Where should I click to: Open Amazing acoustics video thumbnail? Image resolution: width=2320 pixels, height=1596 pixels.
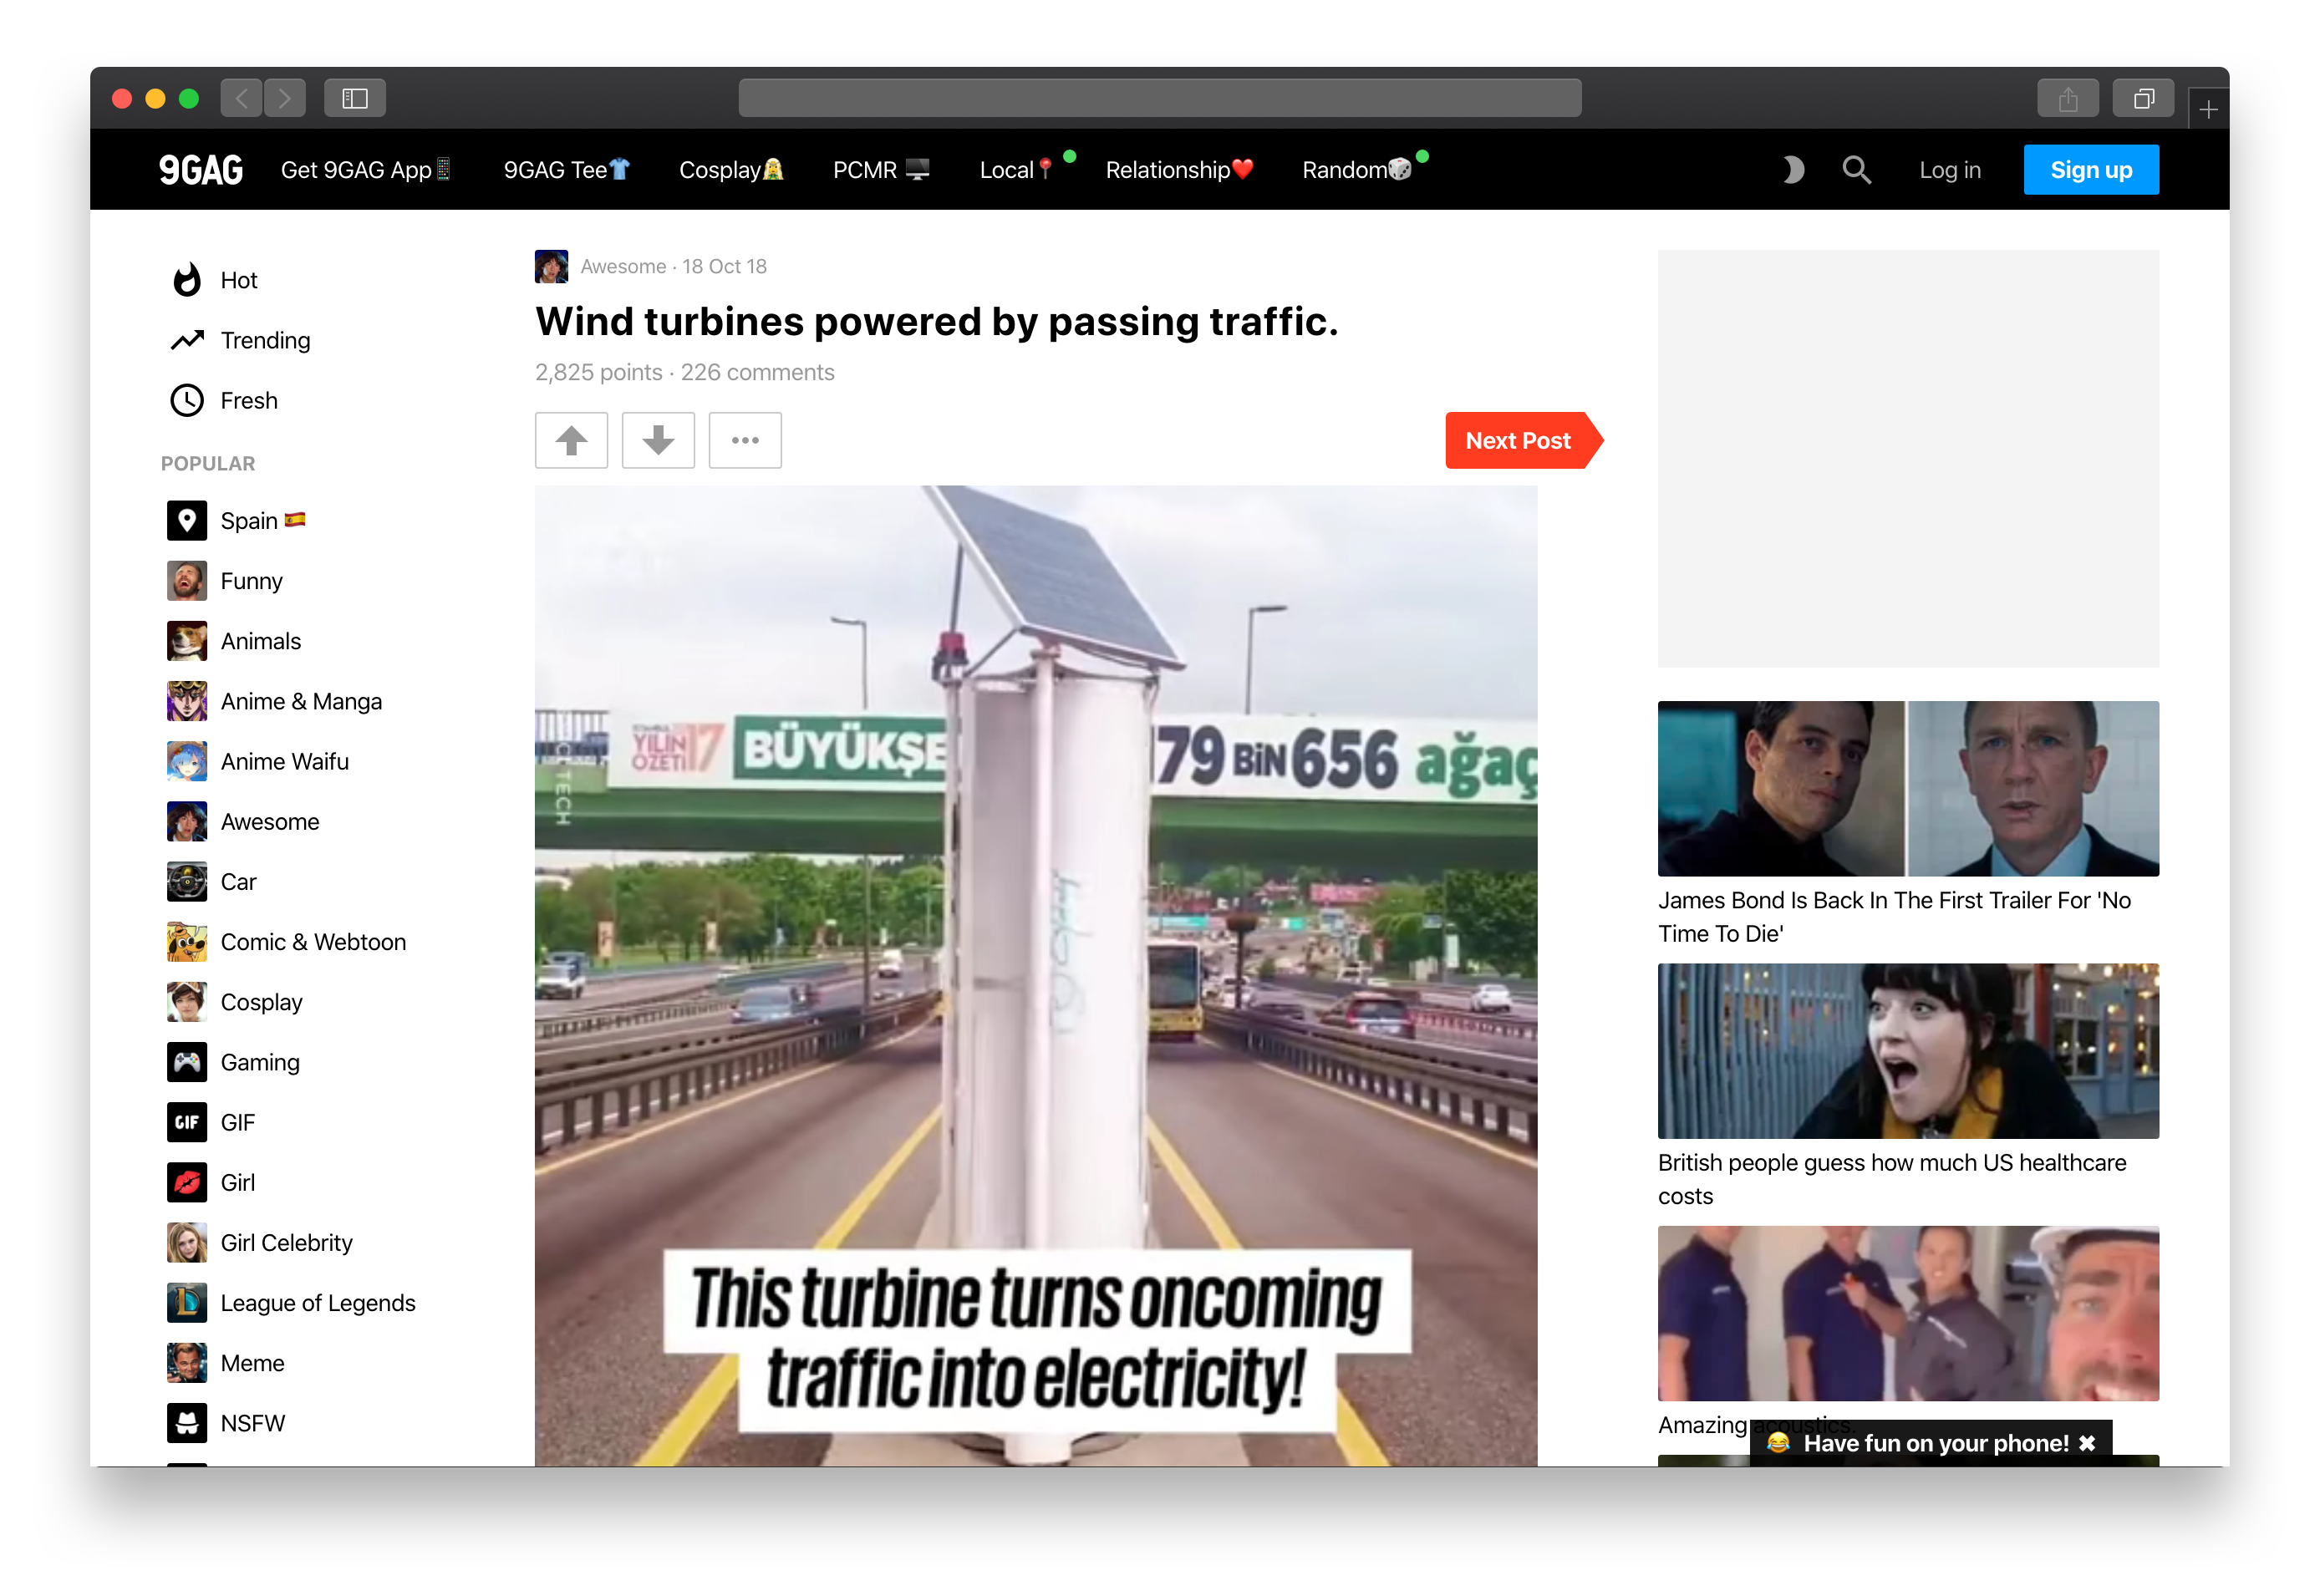tap(1908, 1313)
